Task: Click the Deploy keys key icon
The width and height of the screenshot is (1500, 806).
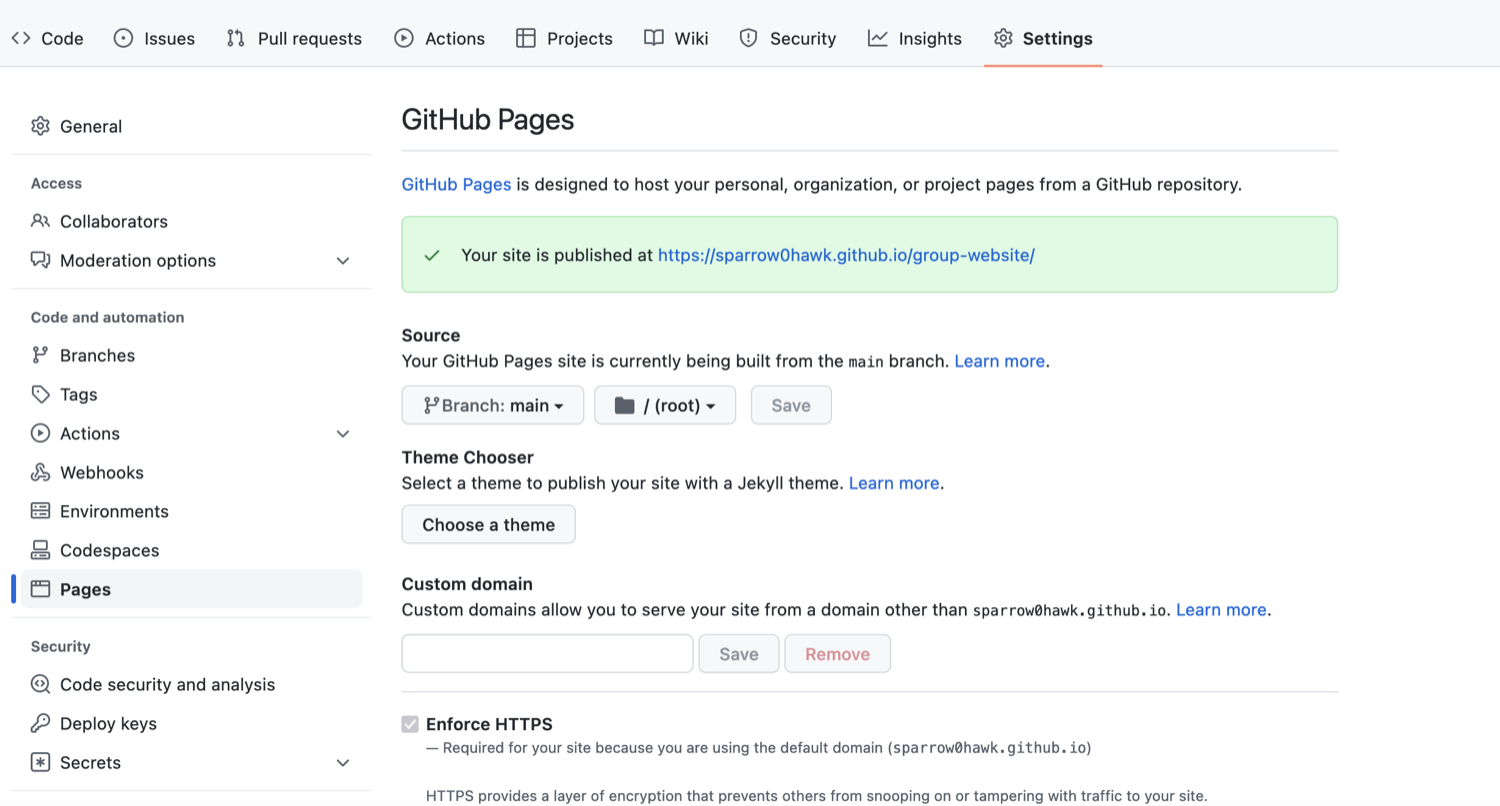Action: coord(40,723)
